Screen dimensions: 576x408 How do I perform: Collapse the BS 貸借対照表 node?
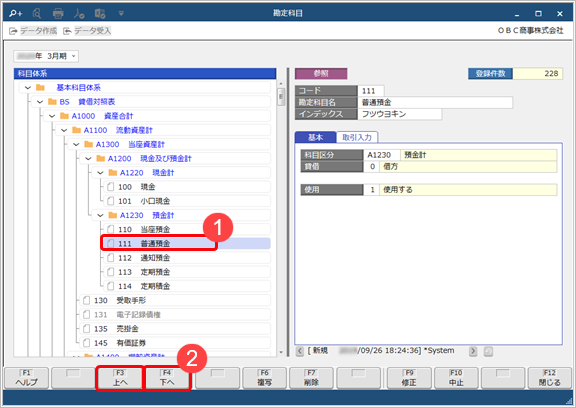pos(40,102)
